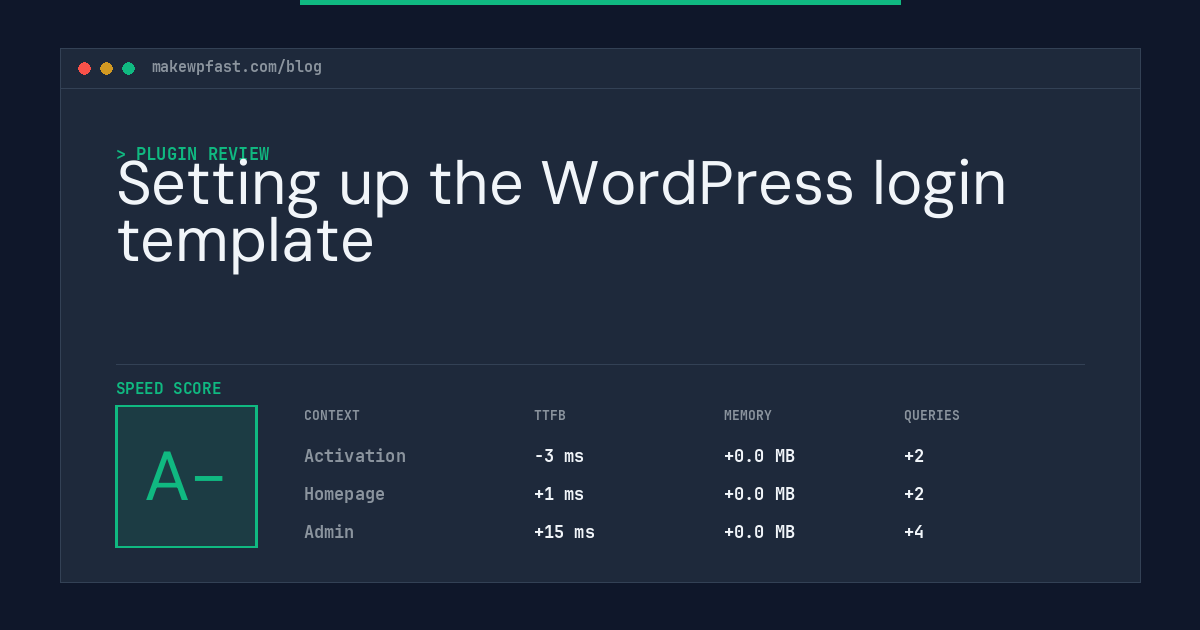Click the Activation memory value '+0.0 MB'
This screenshot has width=1200, height=630.
click(759, 456)
